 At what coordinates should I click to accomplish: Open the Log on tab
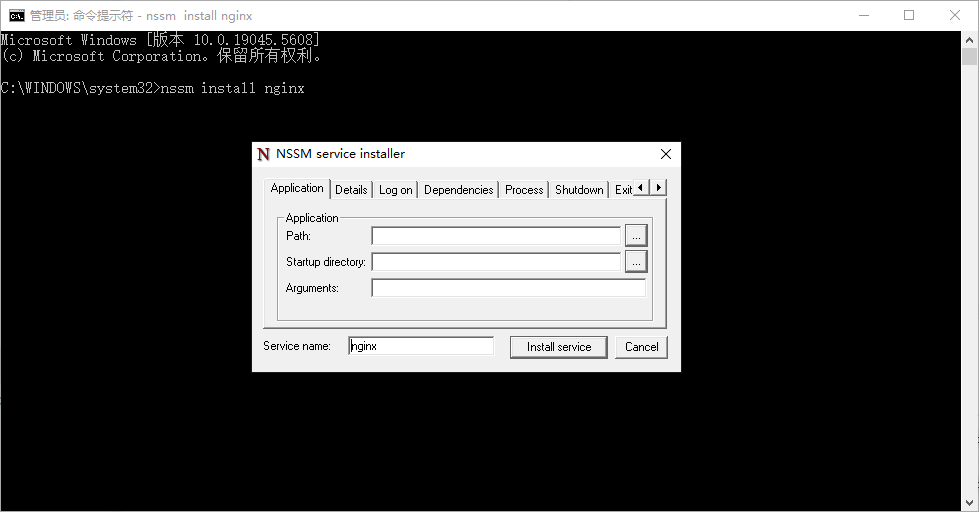tap(395, 190)
